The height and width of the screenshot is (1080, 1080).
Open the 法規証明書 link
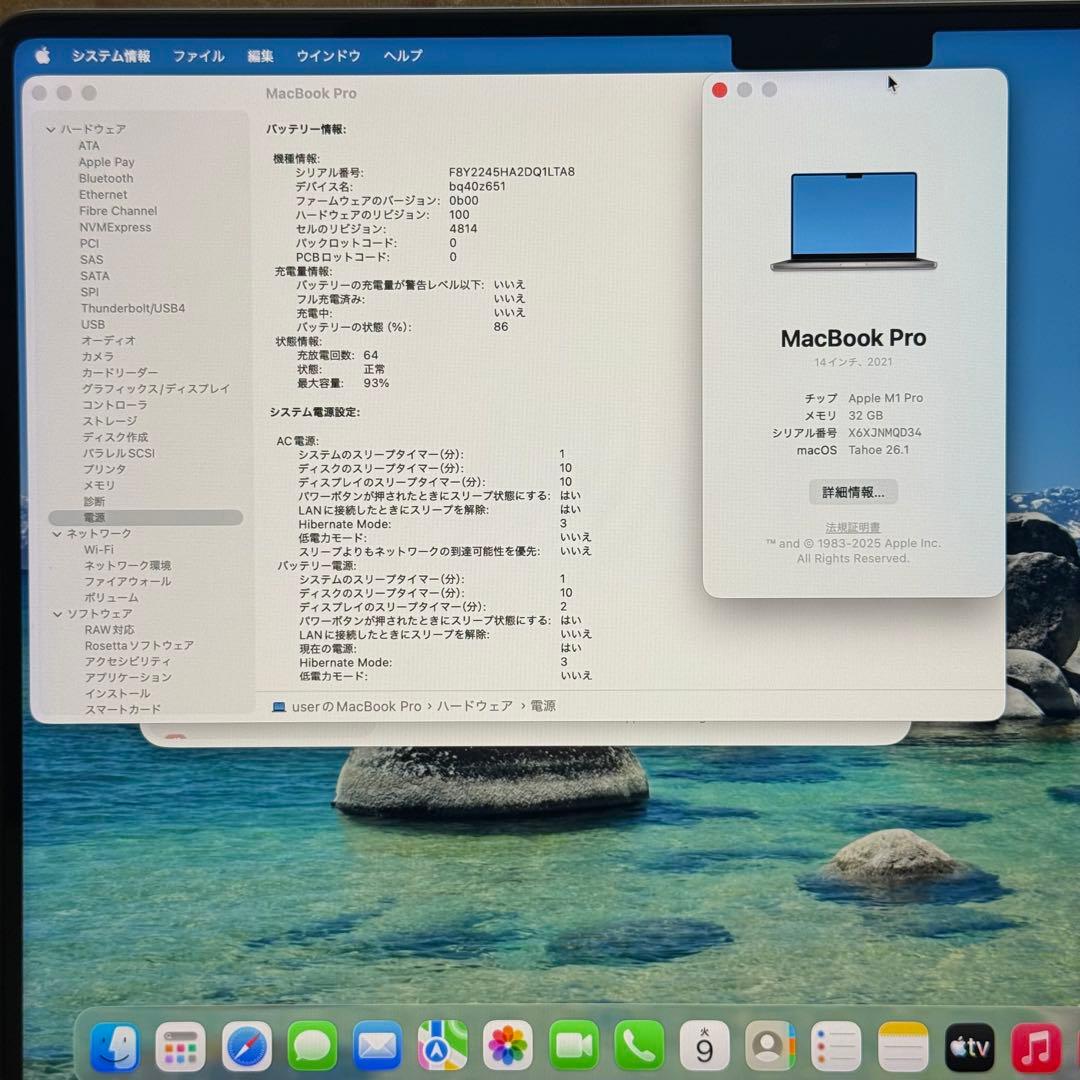(x=853, y=528)
